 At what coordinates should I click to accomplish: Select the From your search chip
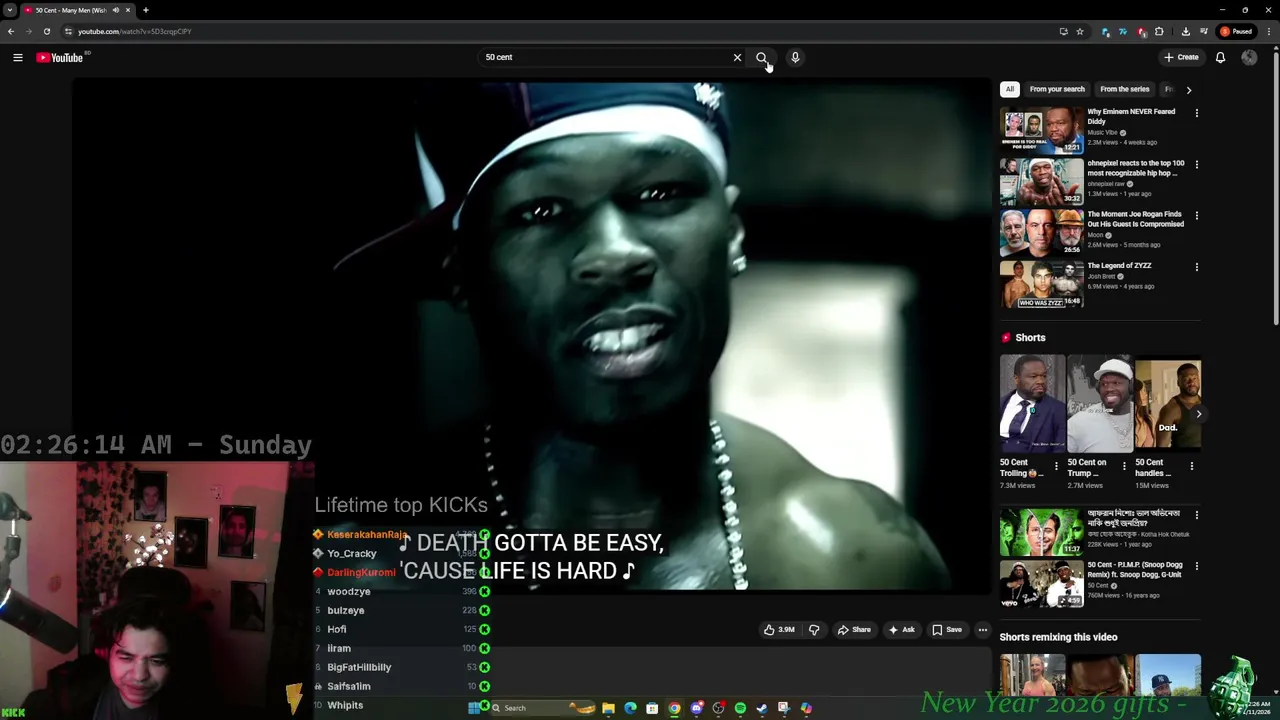(x=1057, y=89)
